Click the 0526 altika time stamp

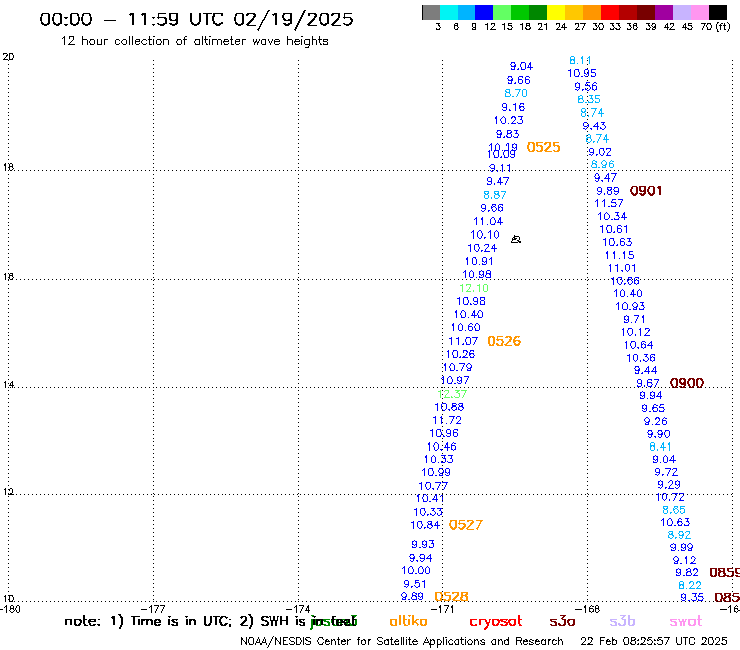click(504, 341)
